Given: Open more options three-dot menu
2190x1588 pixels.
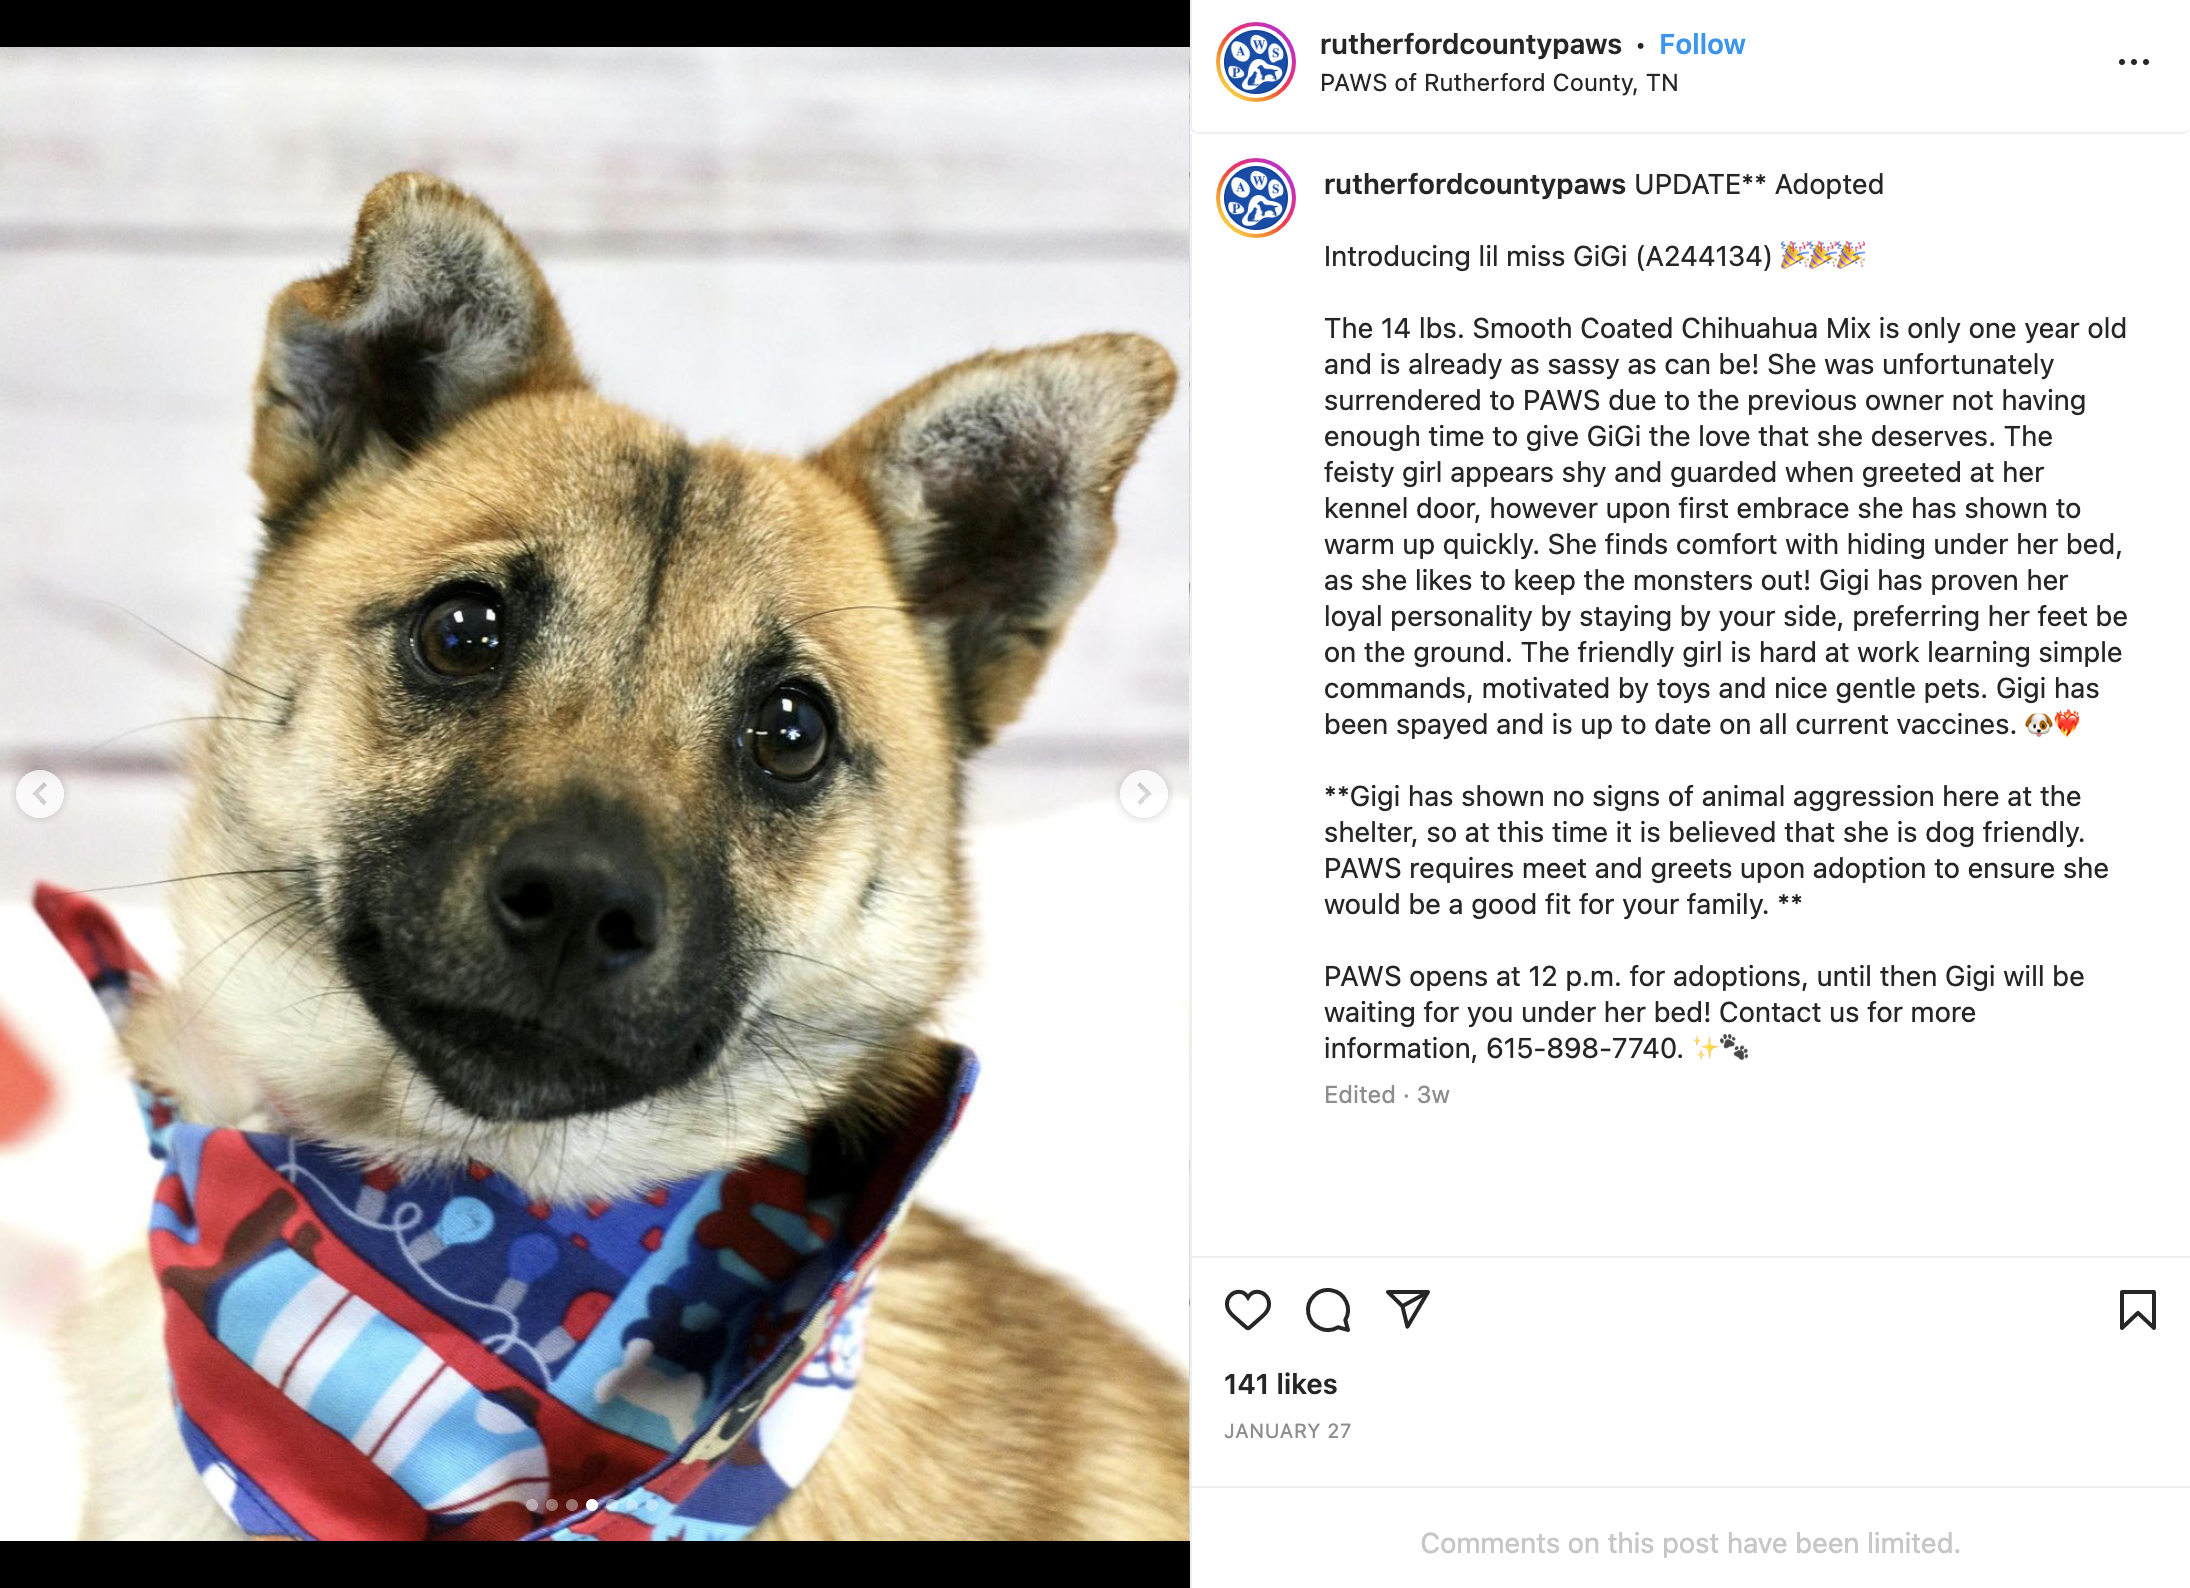Looking at the screenshot, I should click(x=2133, y=62).
